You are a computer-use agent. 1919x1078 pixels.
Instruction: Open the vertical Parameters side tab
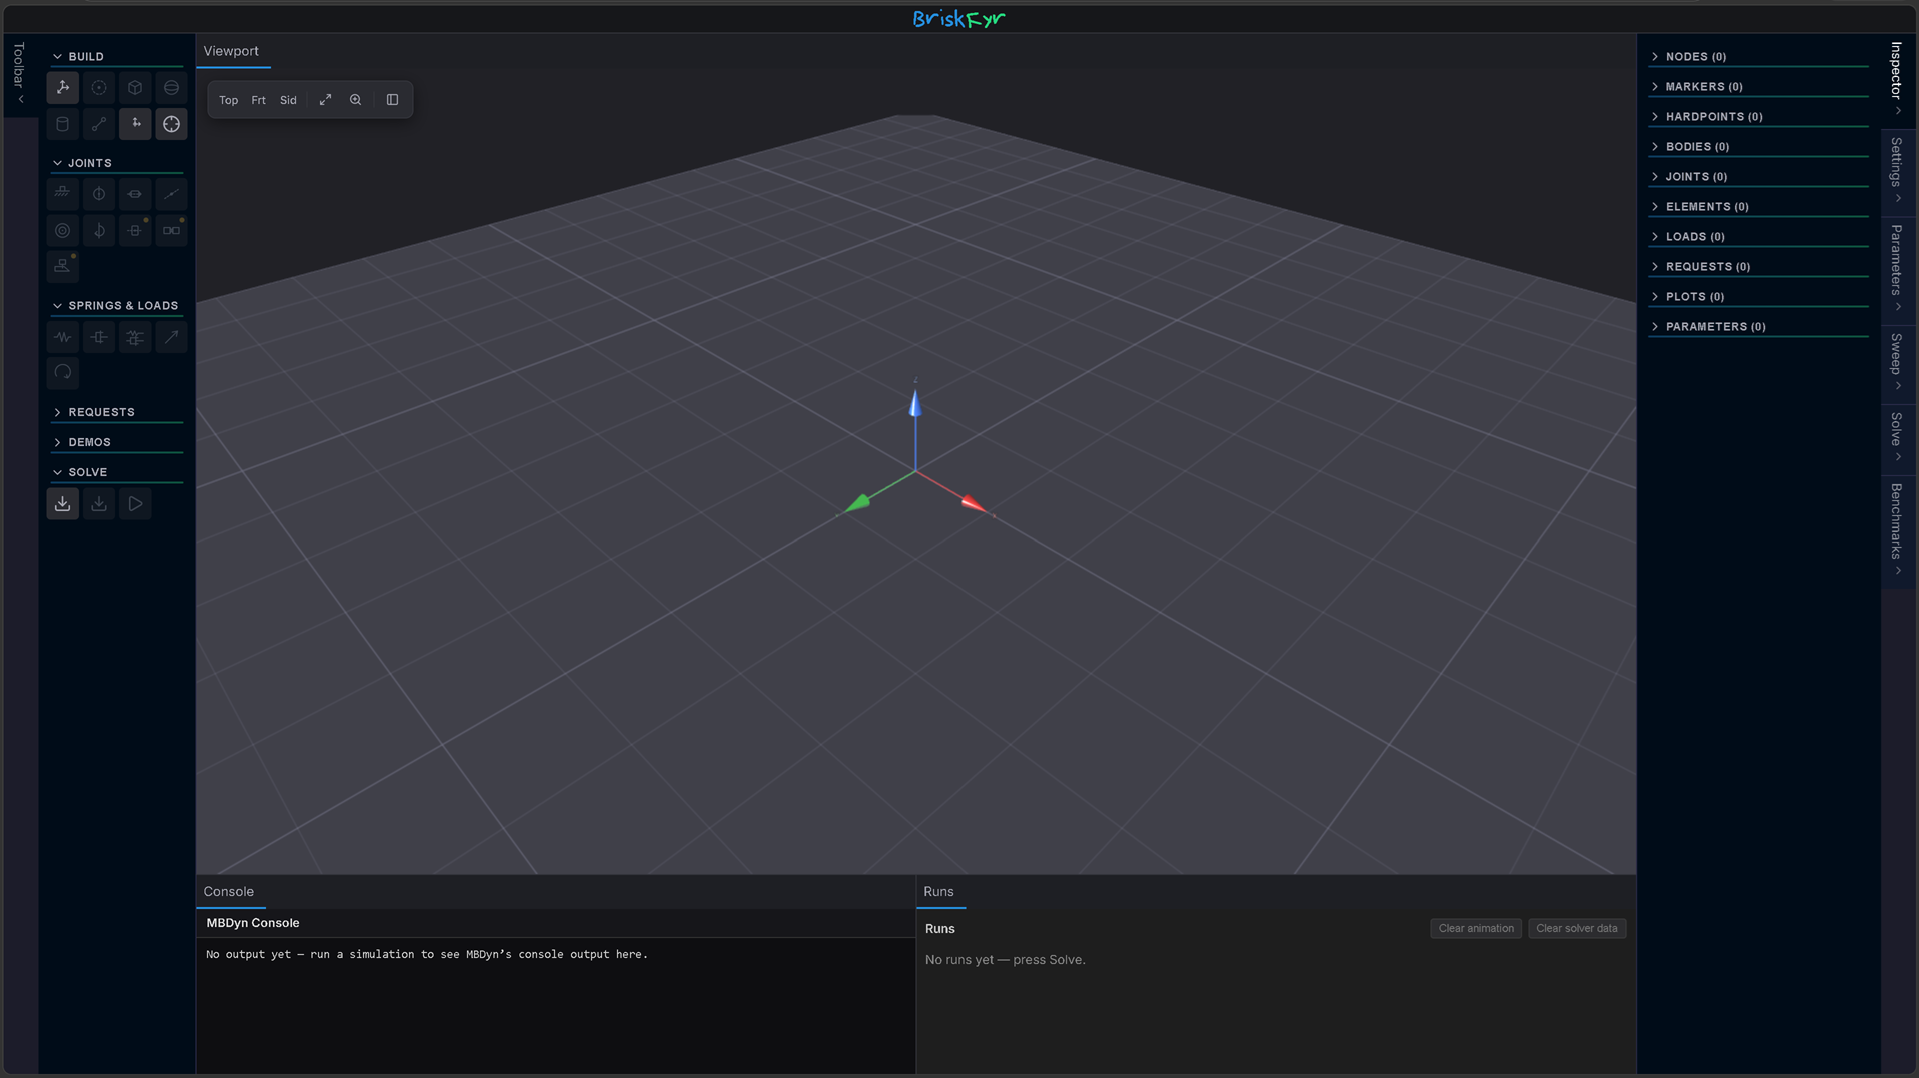tap(1897, 269)
